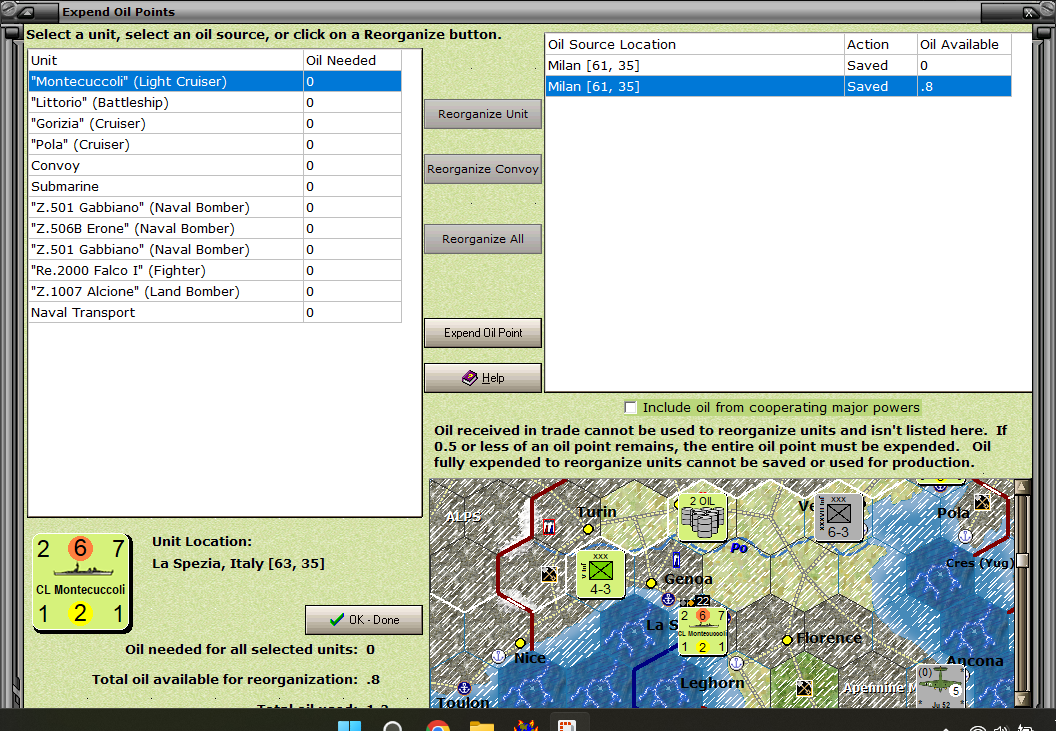Viewport: 1056px width, 731px height.
Task: Select the Littorio Battleship in the unit list
Action: (150, 102)
